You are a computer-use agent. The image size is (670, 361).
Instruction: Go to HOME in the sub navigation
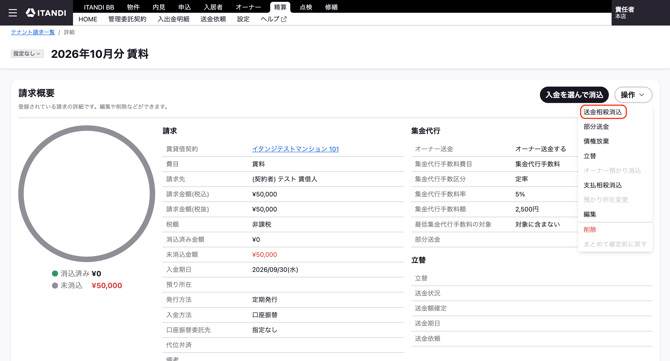(88, 19)
